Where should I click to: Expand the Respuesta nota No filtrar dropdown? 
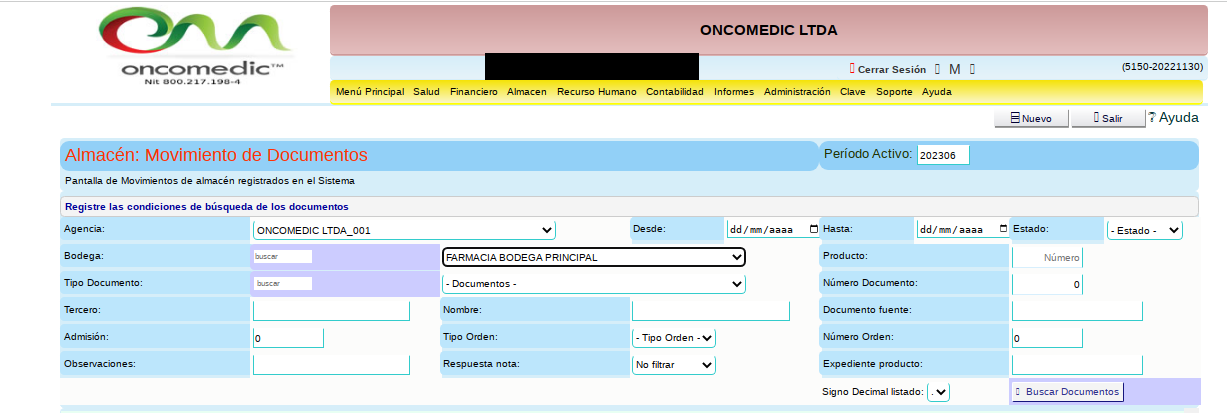(674, 365)
